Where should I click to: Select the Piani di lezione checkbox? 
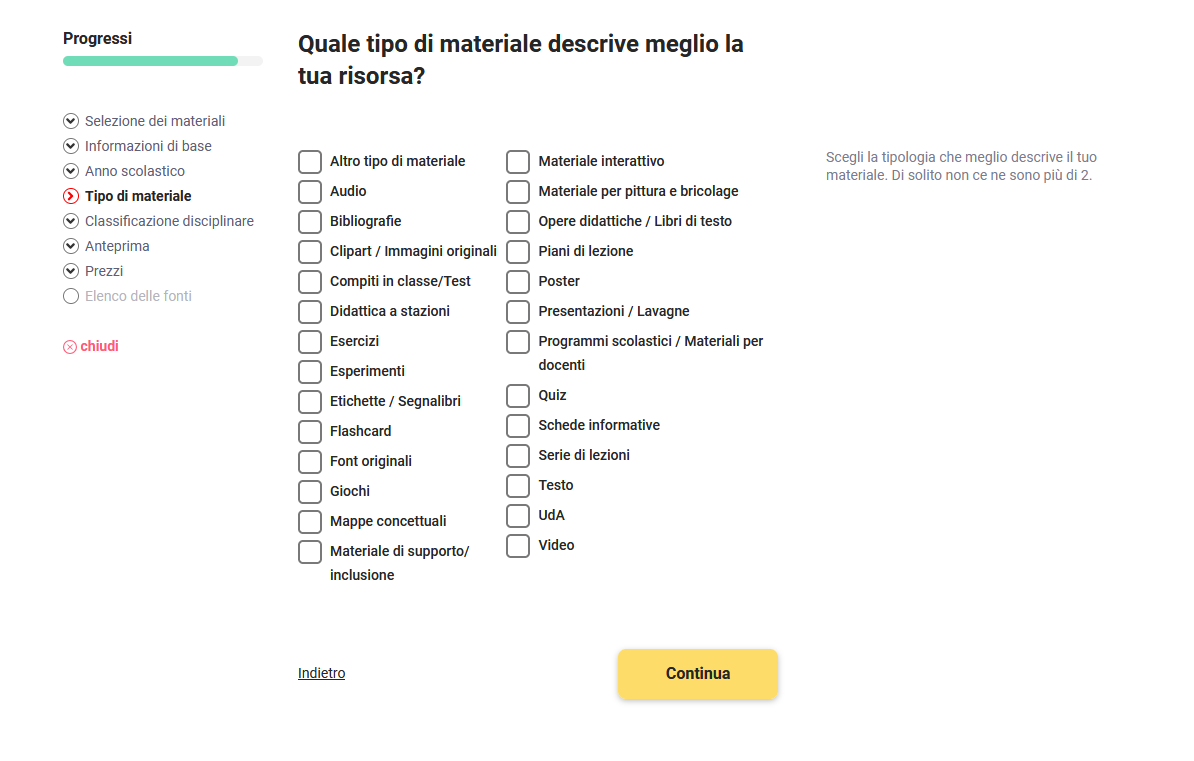518,251
